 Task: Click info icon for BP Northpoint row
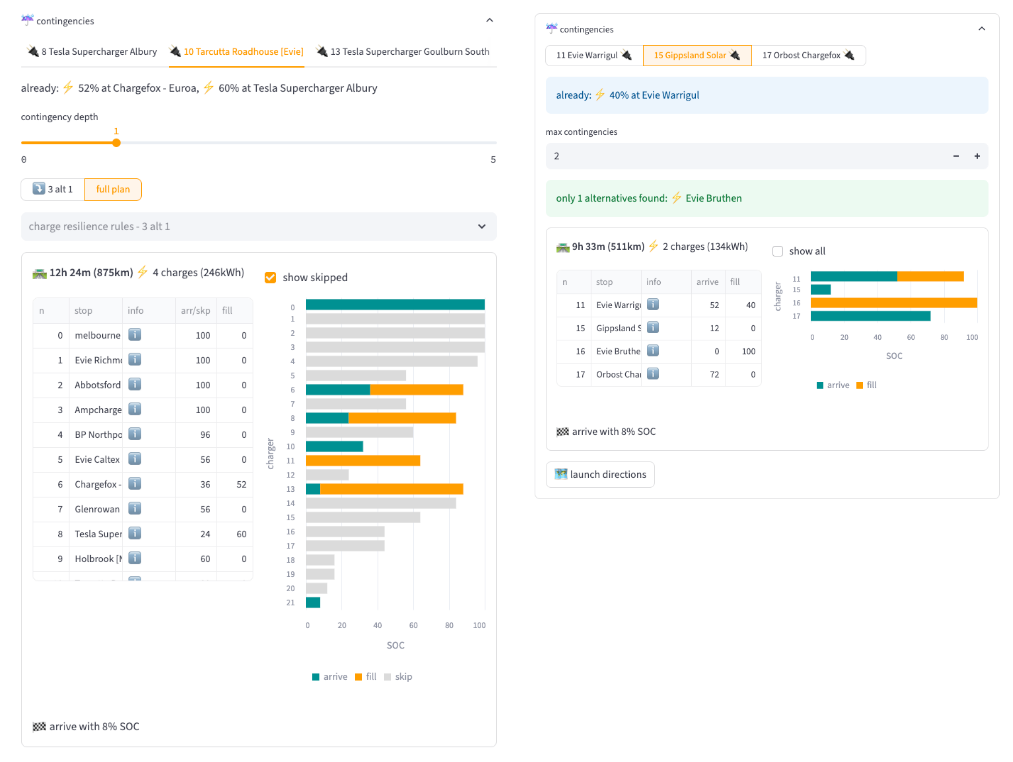tap(134, 434)
